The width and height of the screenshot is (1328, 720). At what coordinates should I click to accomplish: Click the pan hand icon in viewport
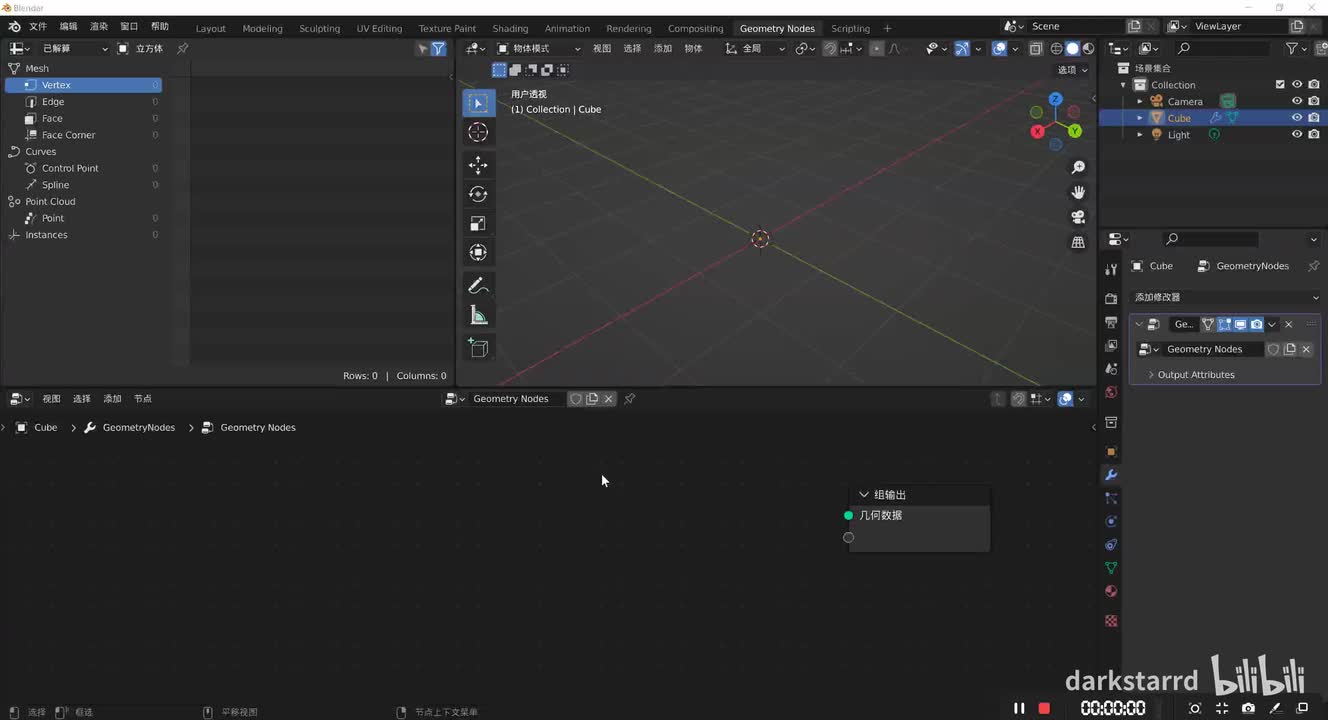[1078, 192]
